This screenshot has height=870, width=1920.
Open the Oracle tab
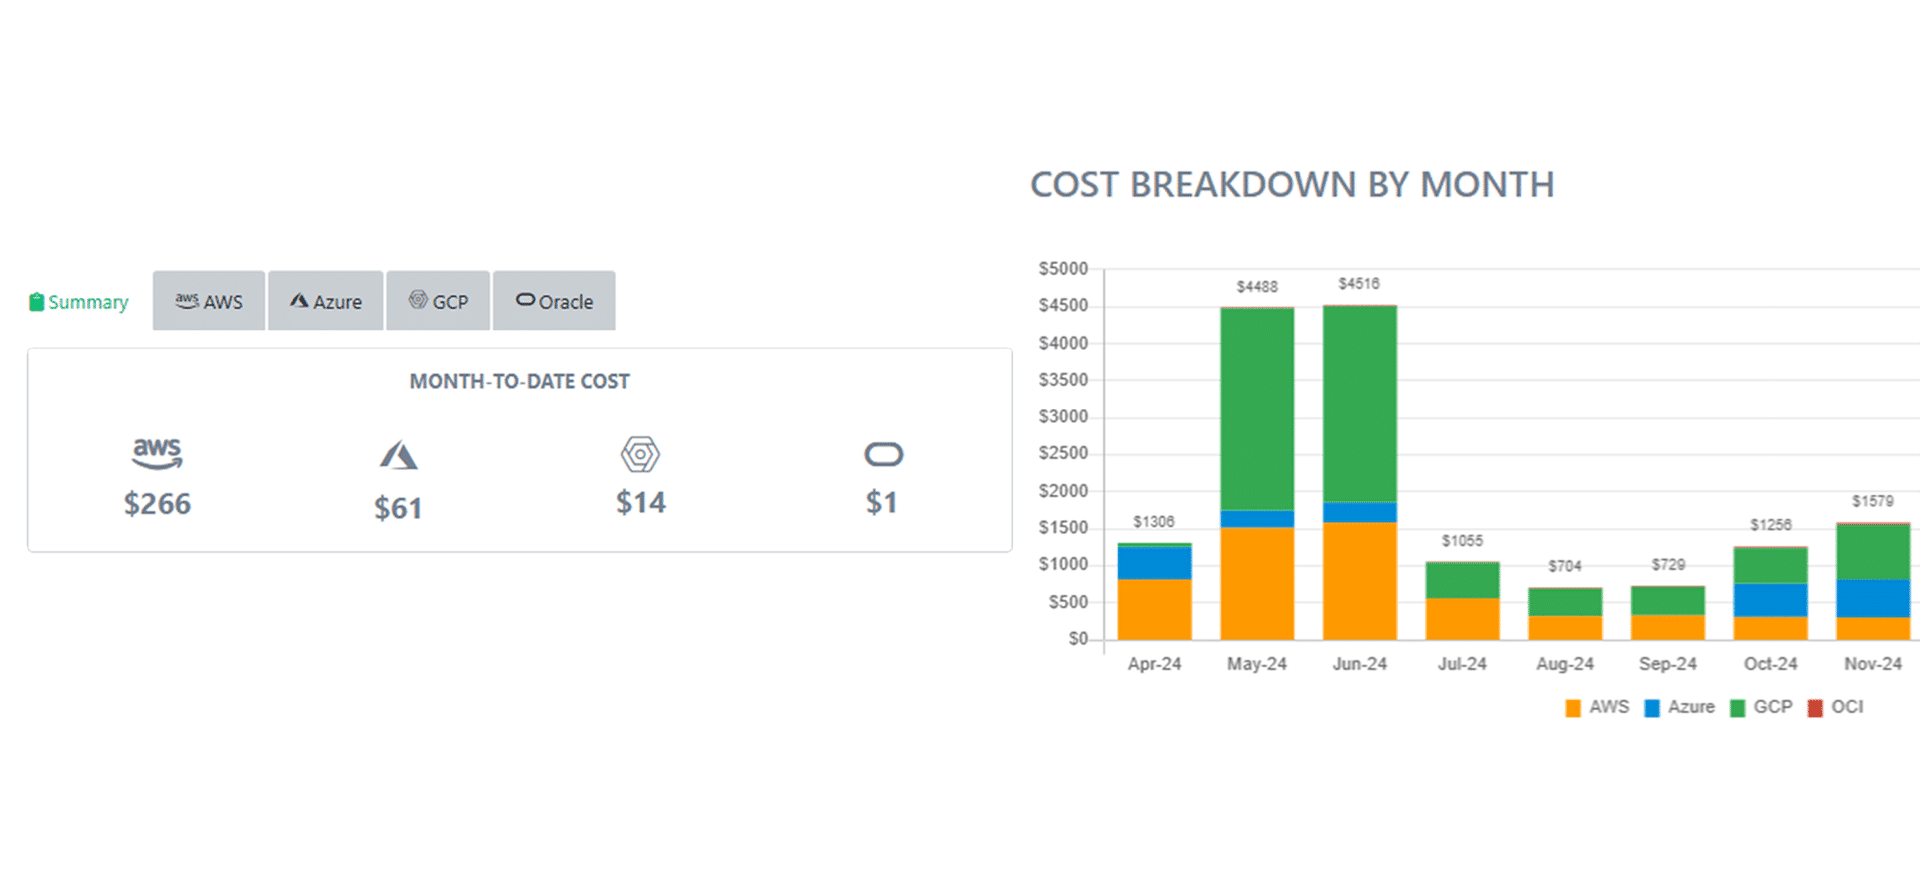[x=554, y=301]
